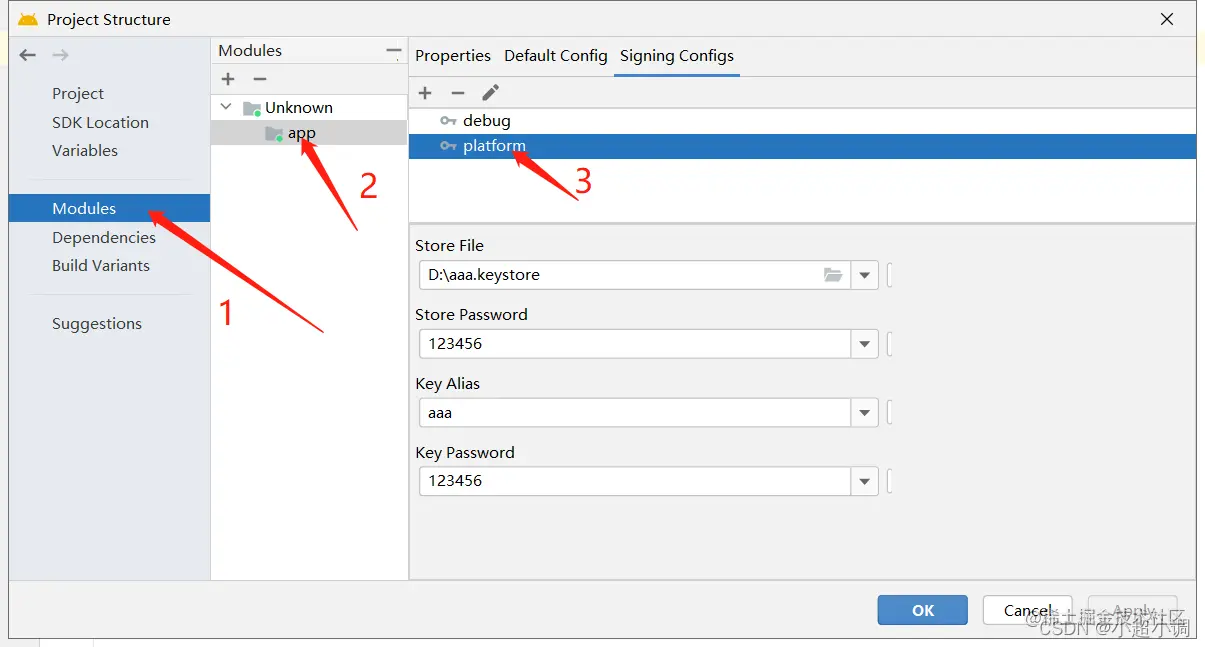The image size is (1205, 647).
Task: Open the Variables section
Action: click(85, 150)
